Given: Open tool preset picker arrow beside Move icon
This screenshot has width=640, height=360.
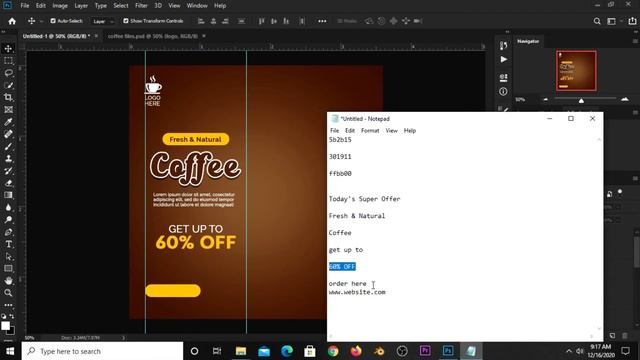Looking at the screenshot, I should (x=41, y=21).
